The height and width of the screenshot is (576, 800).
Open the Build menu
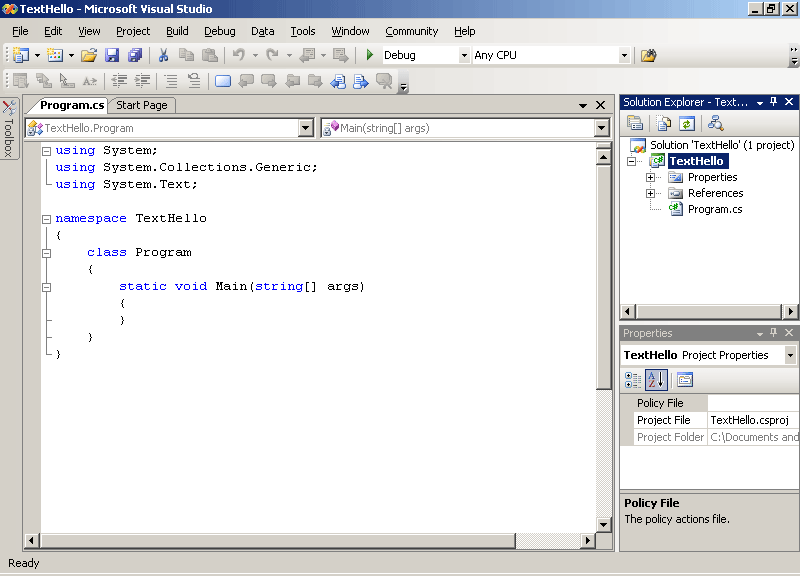(177, 31)
